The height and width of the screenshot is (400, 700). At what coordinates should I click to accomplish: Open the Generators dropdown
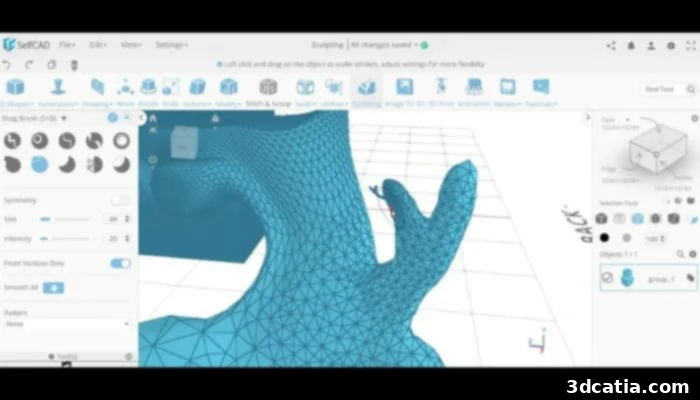[58, 92]
